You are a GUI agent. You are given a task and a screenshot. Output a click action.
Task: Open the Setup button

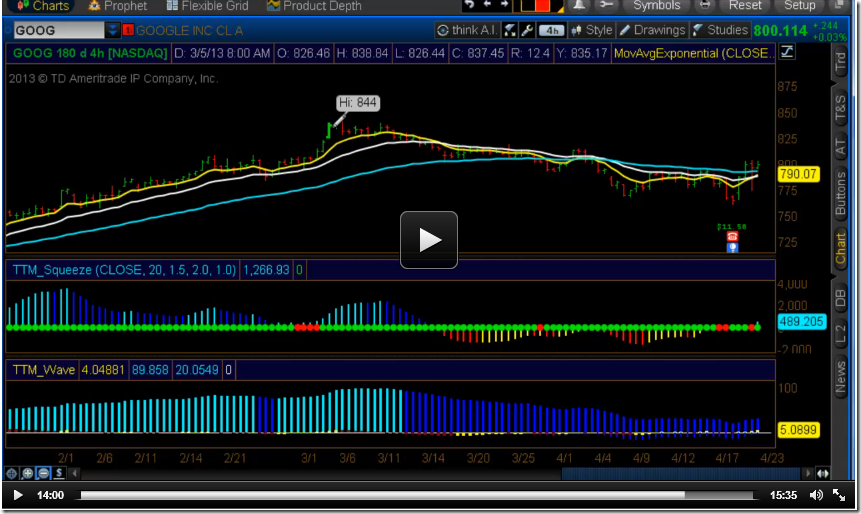tap(799, 5)
